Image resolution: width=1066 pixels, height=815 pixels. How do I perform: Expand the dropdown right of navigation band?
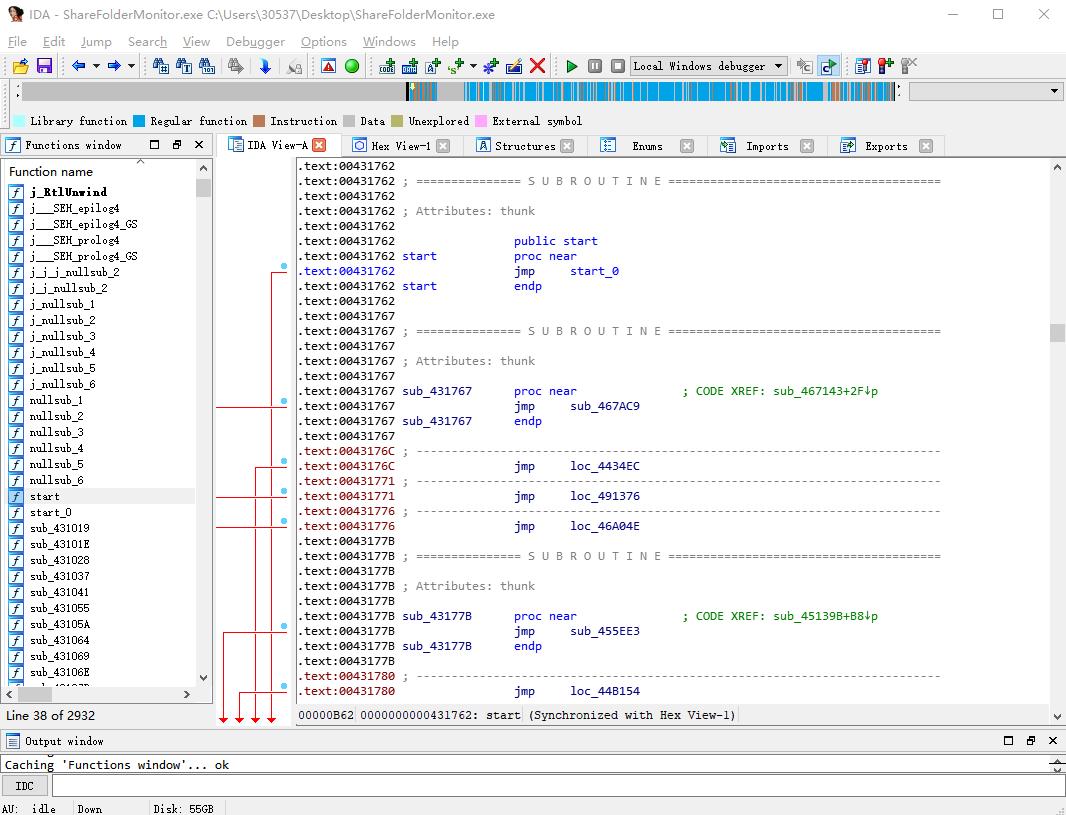point(1054,91)
